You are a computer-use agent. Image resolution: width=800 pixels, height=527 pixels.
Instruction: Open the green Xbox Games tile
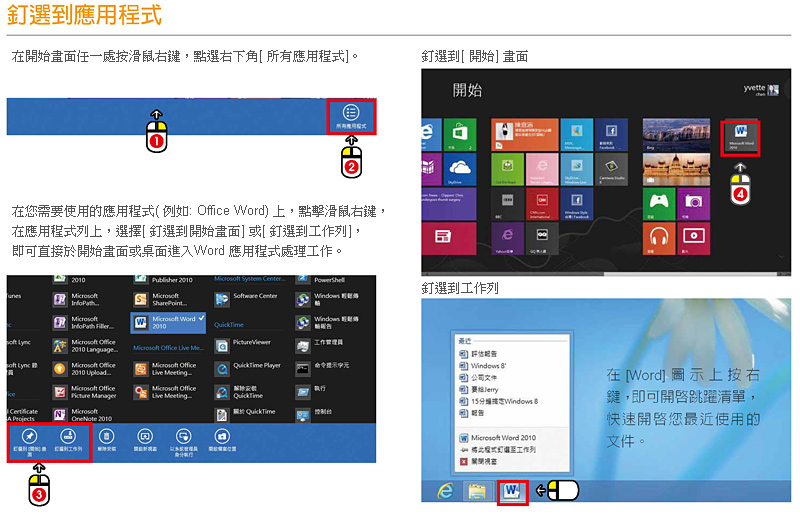pos(659,204)
